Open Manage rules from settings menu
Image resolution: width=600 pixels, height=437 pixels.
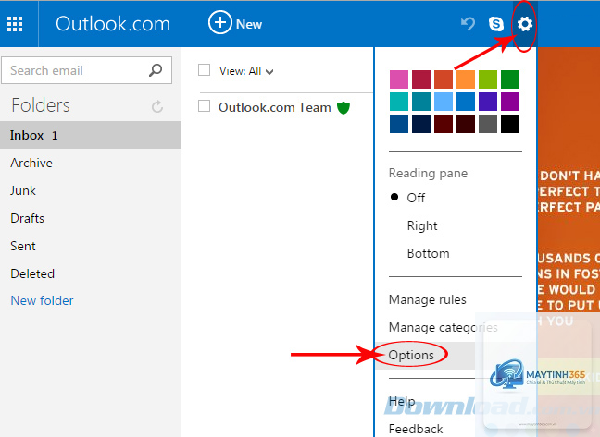tap(428, 300)
